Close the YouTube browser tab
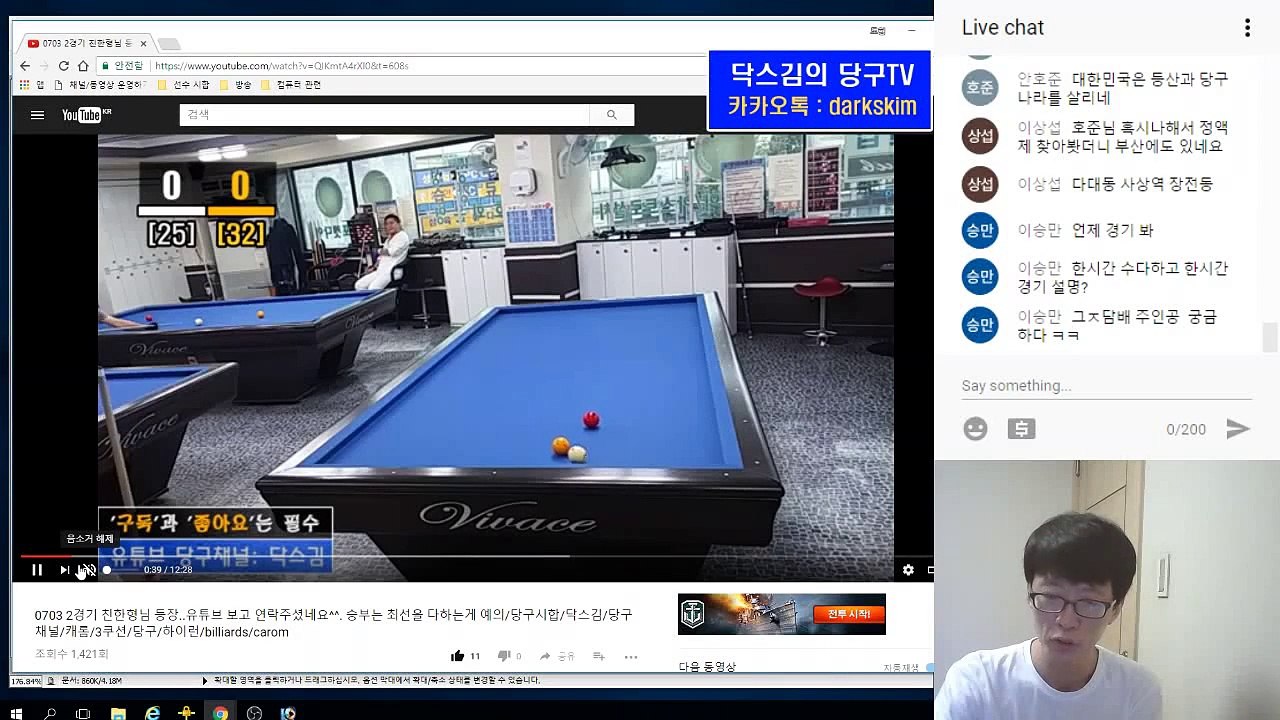Screen dimensions: 1280x720 click(143, 44)
